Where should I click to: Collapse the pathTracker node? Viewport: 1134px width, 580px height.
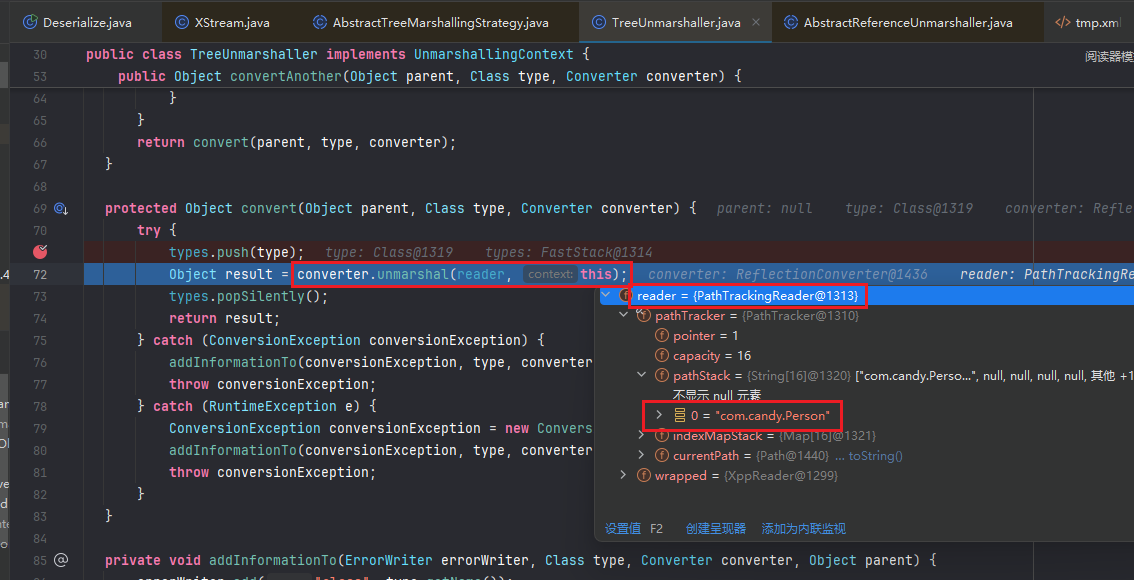tap(623, 315)
